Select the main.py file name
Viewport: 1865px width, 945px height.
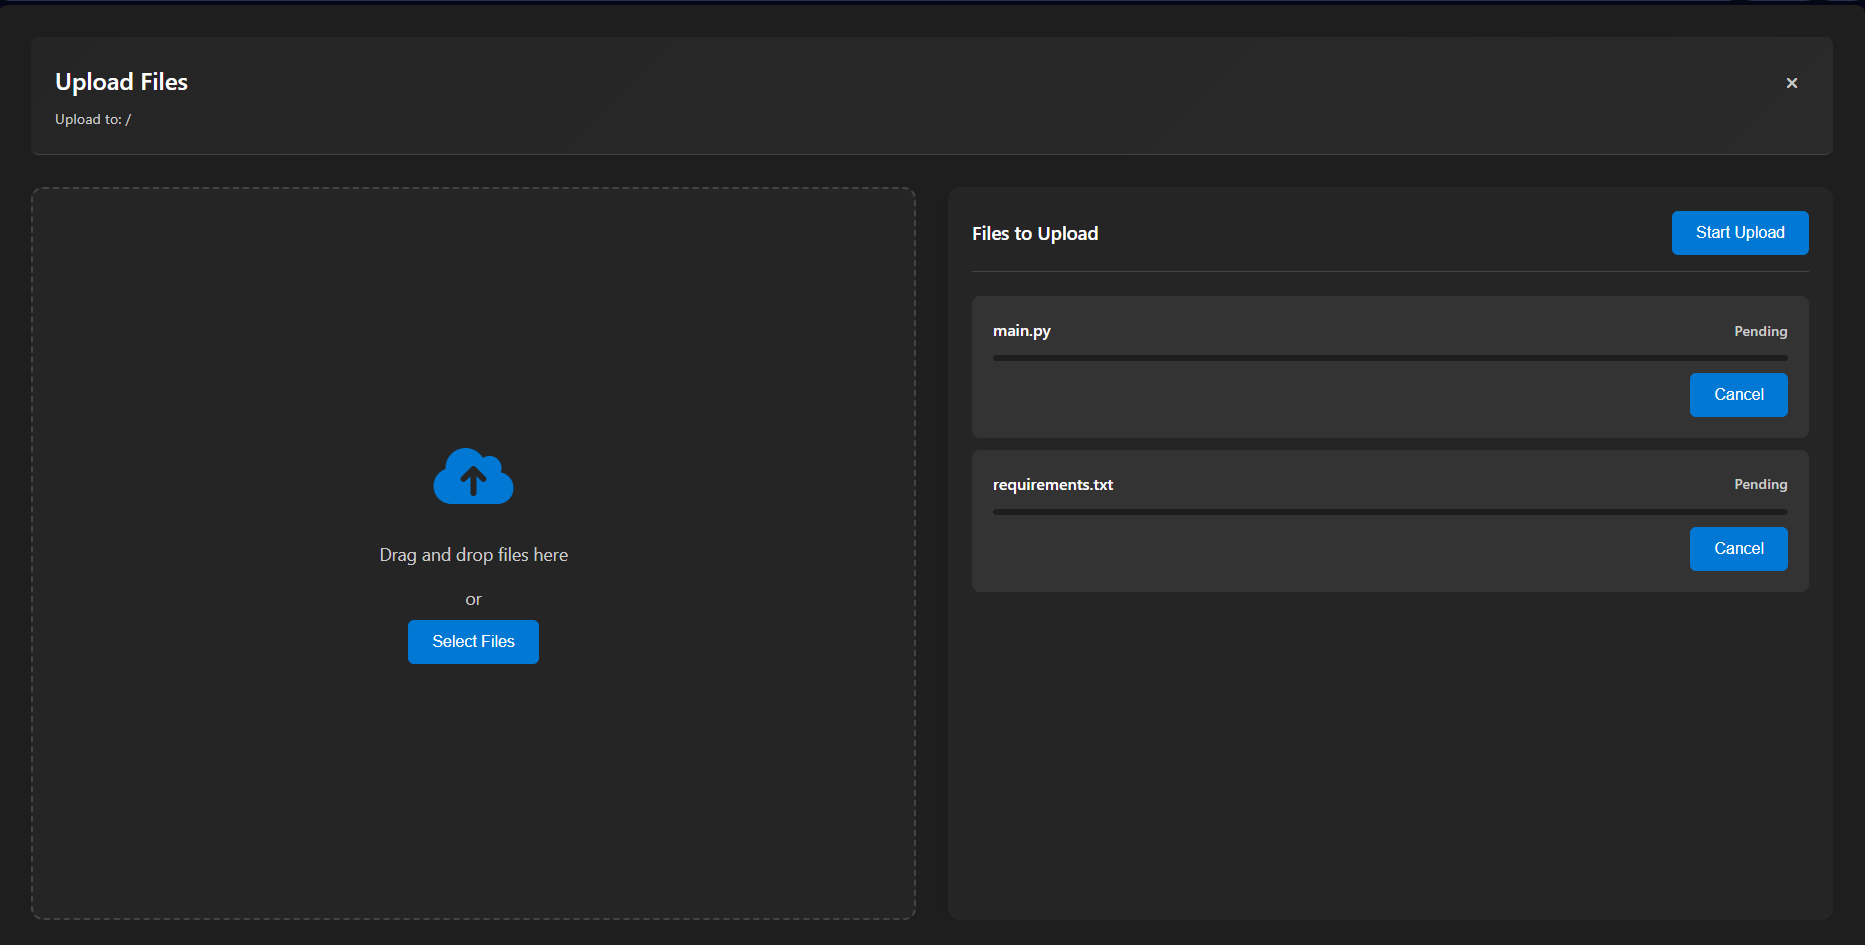[1021, 330]
